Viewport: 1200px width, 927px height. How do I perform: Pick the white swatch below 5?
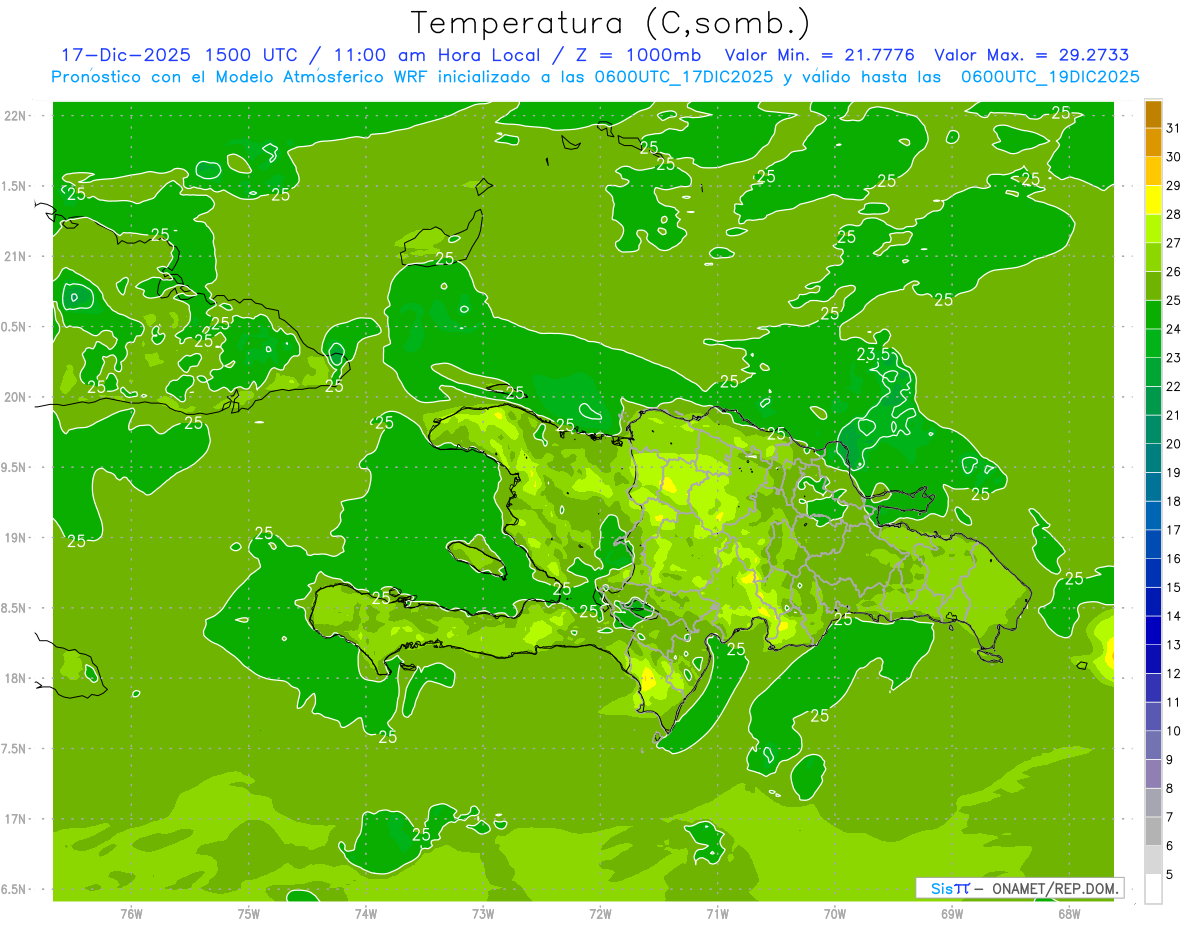1153,889
